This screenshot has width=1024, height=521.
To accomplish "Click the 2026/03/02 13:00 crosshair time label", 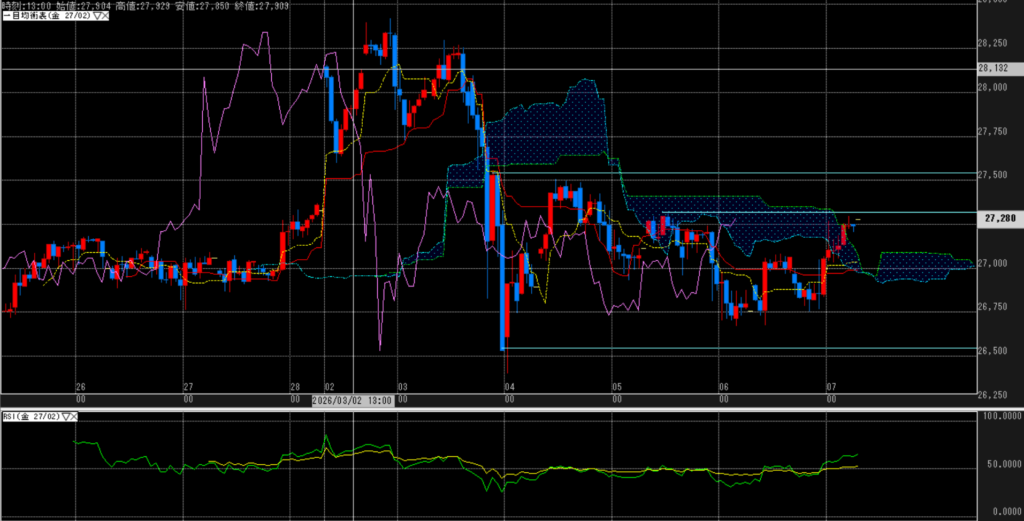I will pyautogui.click(x=353, y=400).
